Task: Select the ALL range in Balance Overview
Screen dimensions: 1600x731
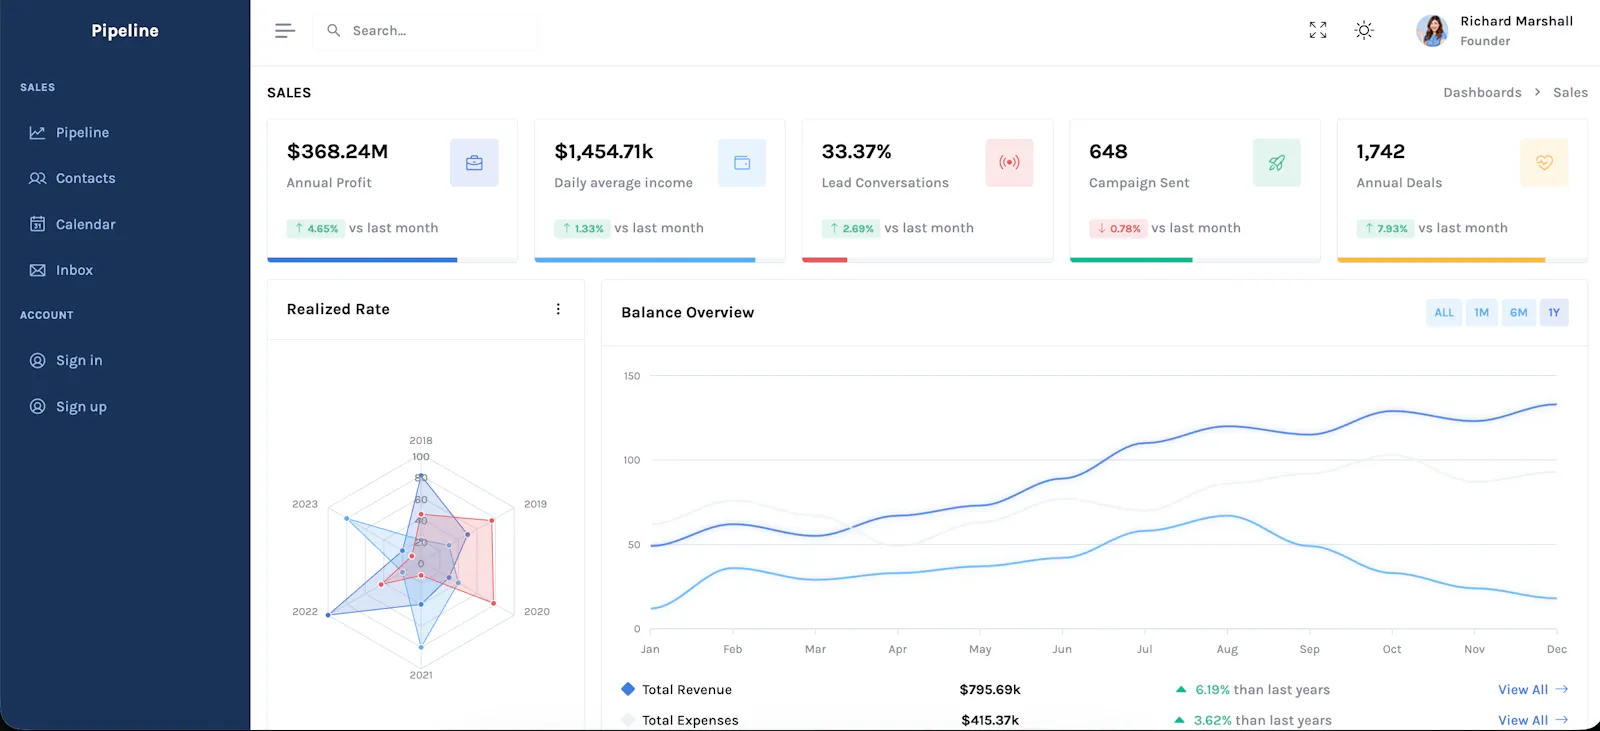Action: tap(1444, 313)
